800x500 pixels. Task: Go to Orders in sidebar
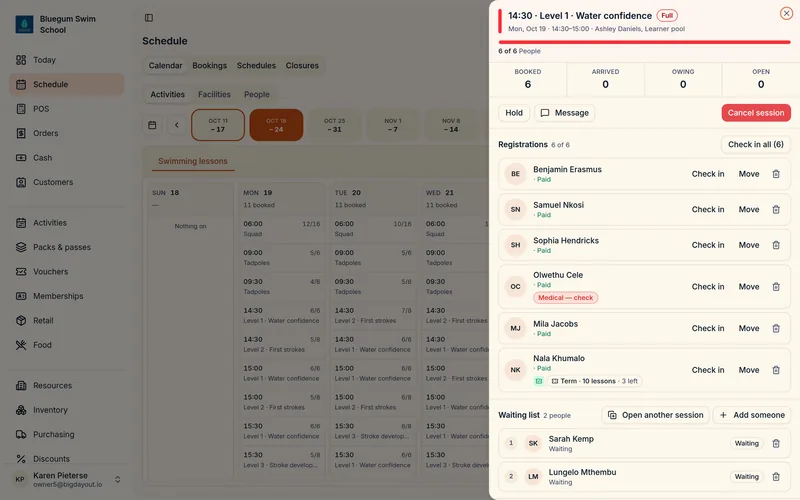[x=66, y=133]
